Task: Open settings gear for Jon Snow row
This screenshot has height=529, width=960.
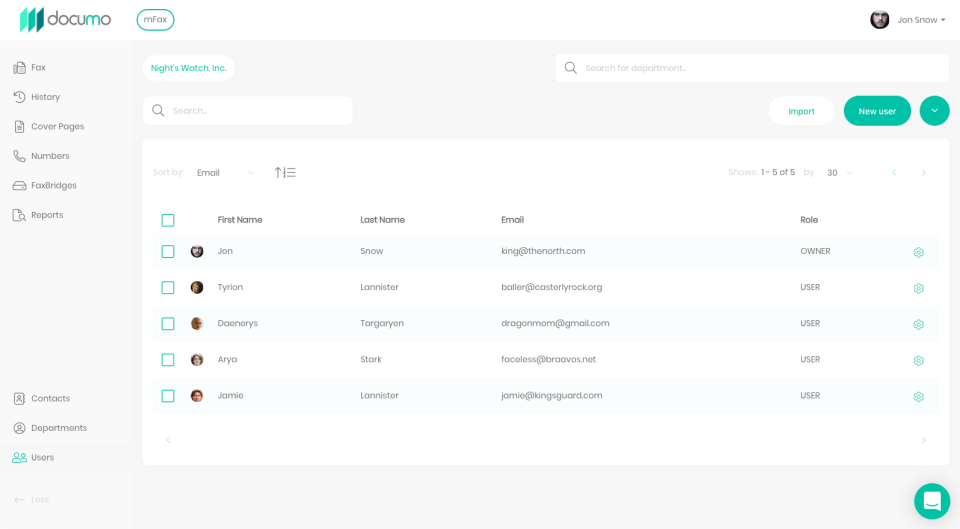Action: [918, 252]
